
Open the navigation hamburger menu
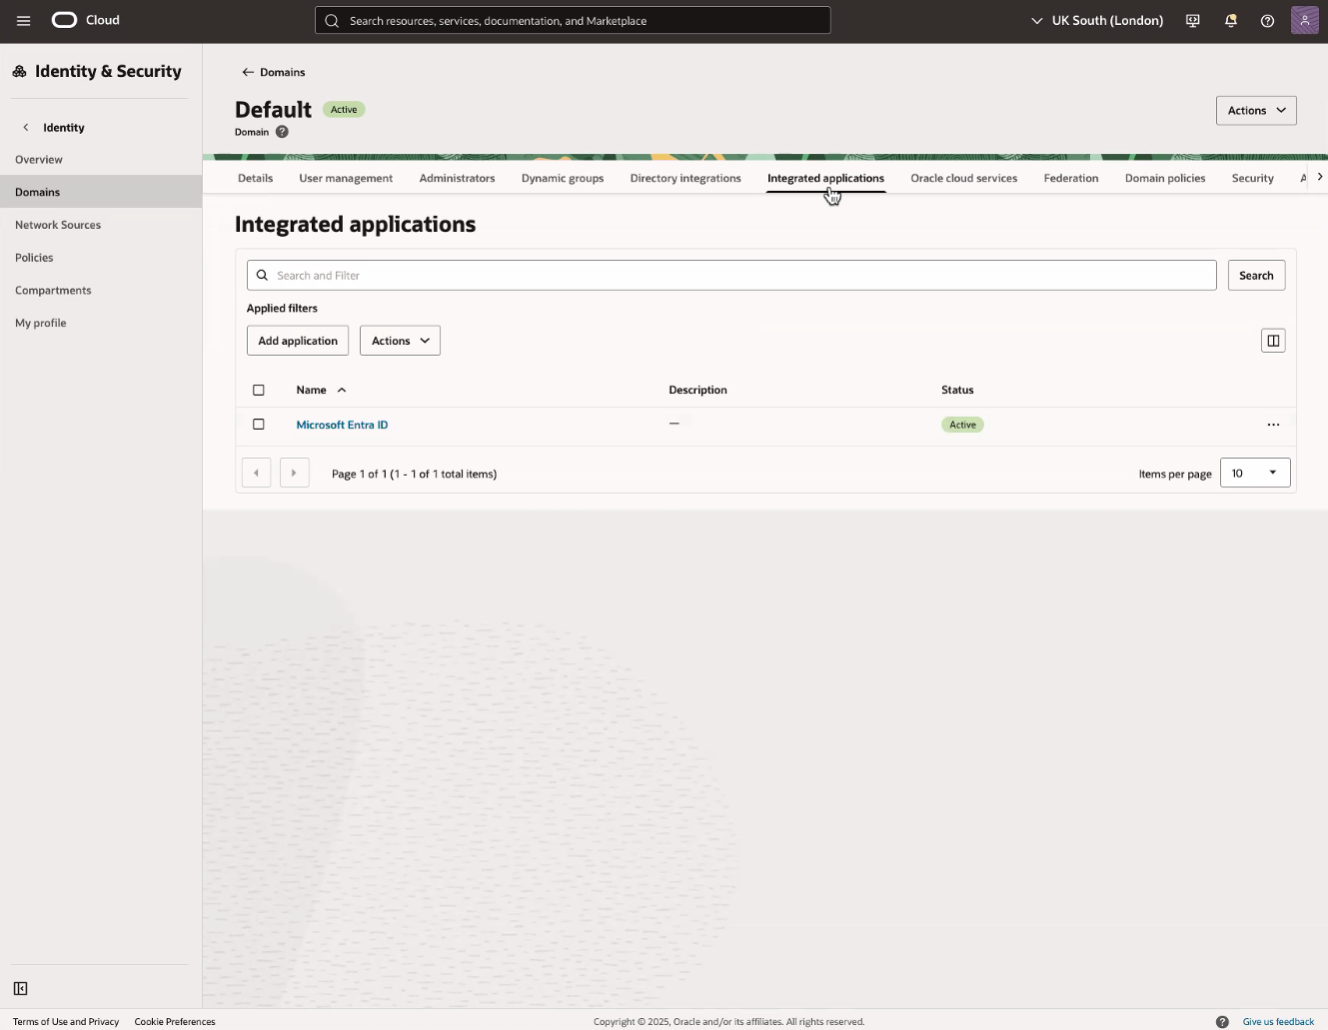coord(23,20)
